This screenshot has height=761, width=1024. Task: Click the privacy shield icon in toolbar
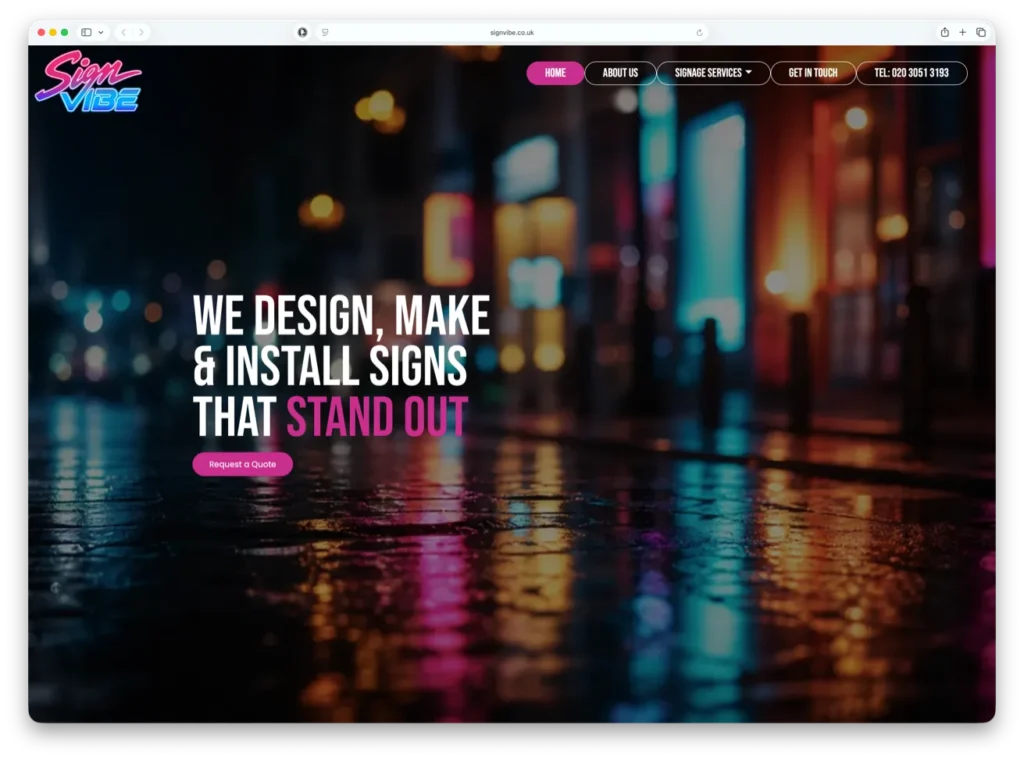(x=302, y=32)
